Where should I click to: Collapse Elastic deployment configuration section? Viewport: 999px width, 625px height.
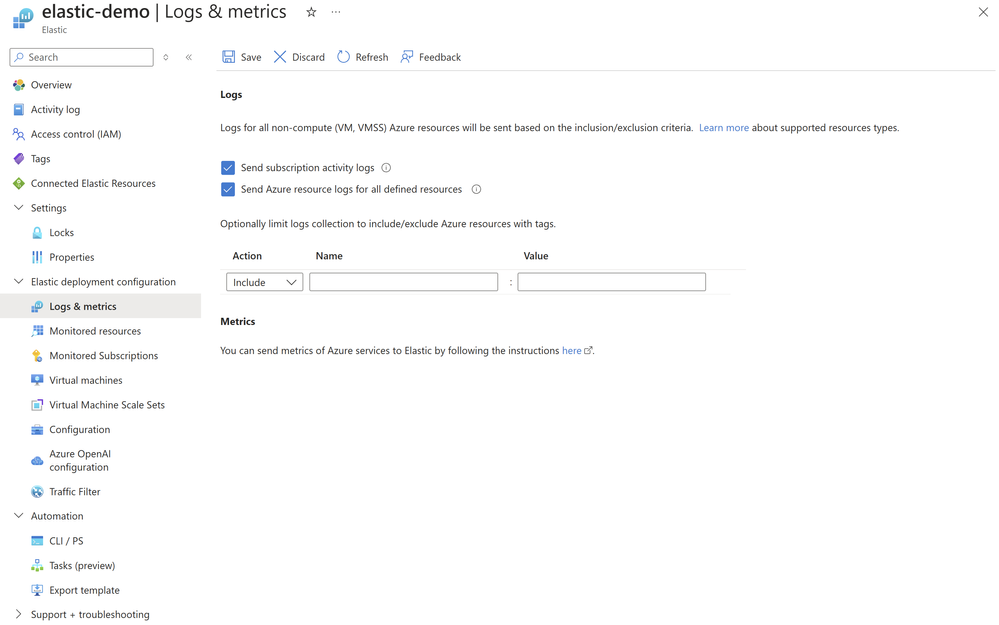pyautogui.click(x=18, y=282)
